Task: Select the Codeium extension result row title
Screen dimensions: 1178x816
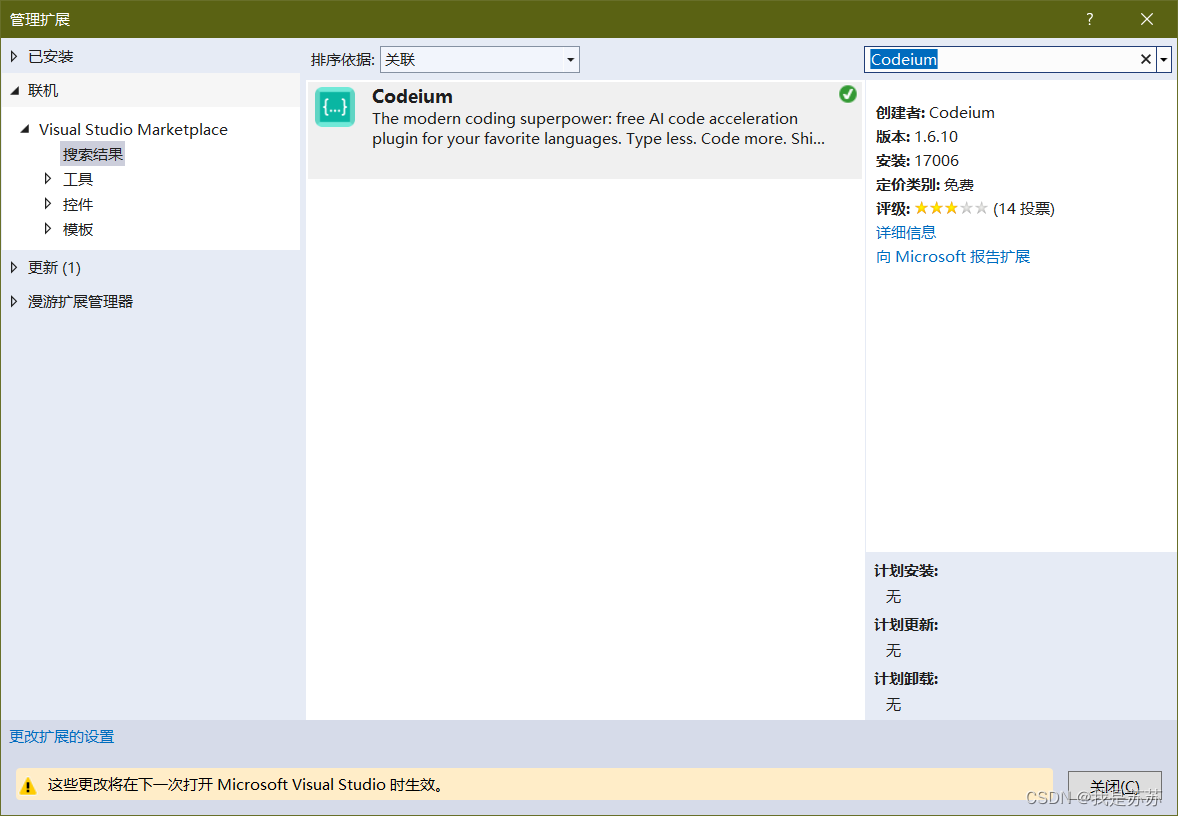Action: pos(412,96)
